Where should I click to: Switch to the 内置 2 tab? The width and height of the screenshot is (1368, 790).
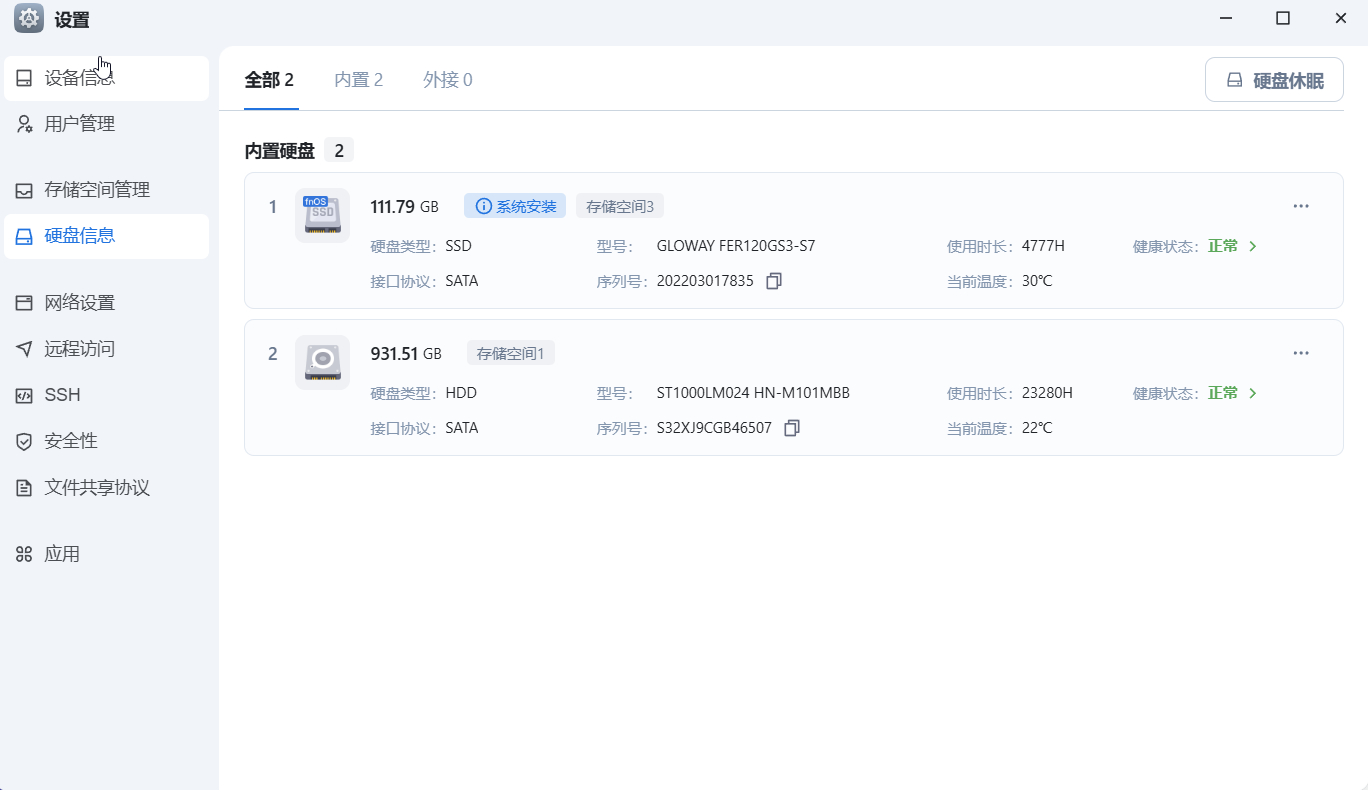(359, 80)
